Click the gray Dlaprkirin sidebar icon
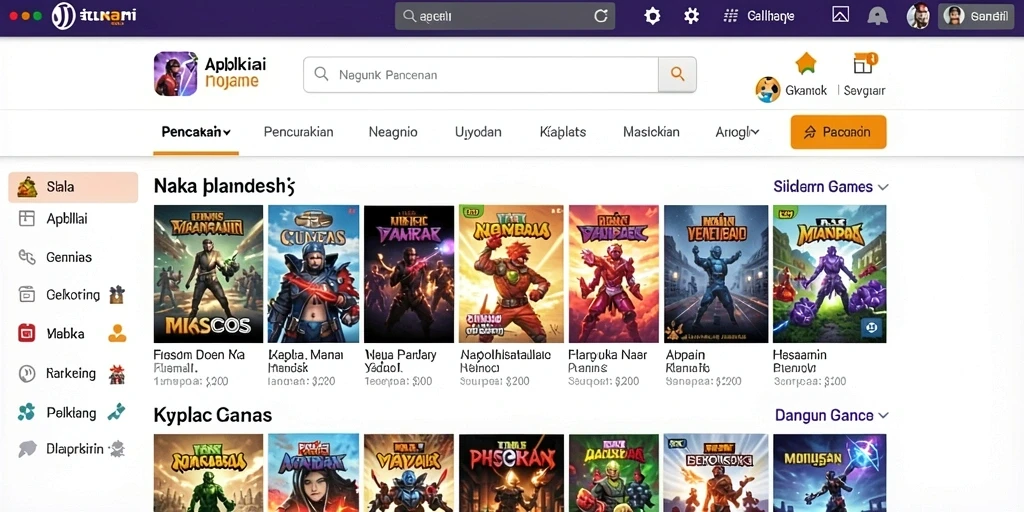The width and height of the screenshot is (1024, 512). (x=27, y=449)
